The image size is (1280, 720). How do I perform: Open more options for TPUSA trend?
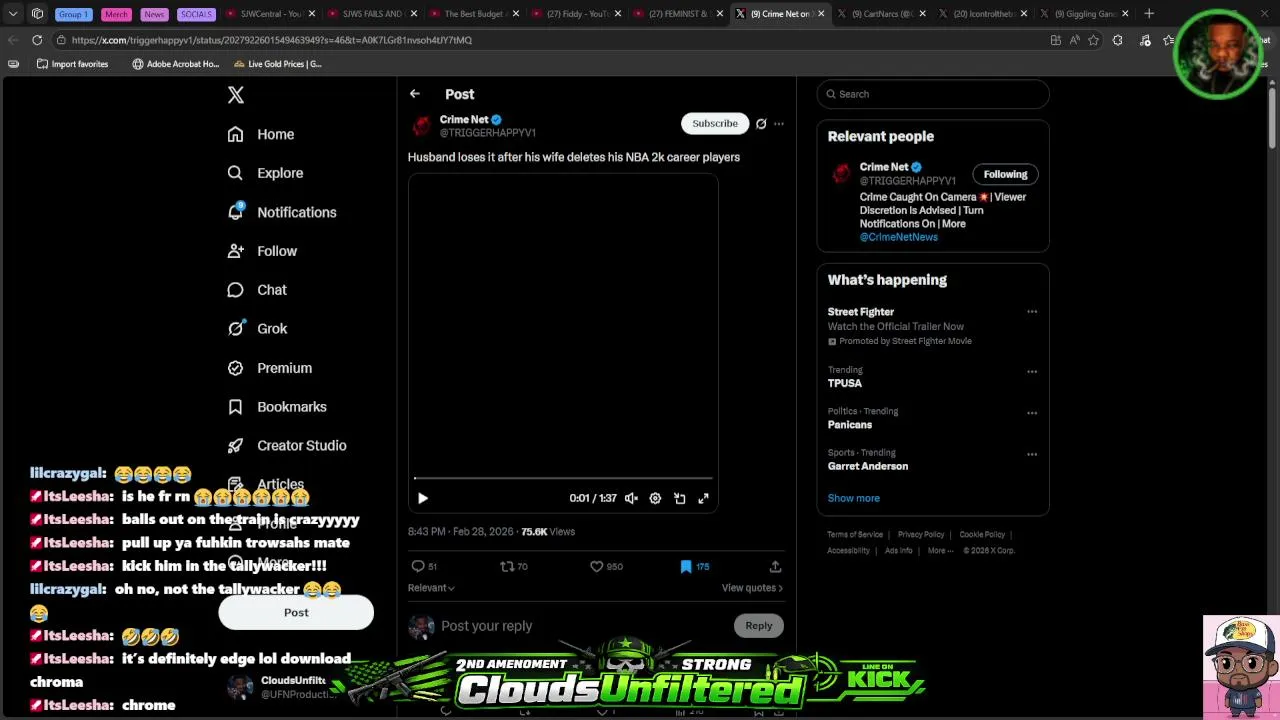tap(1032, 372)
